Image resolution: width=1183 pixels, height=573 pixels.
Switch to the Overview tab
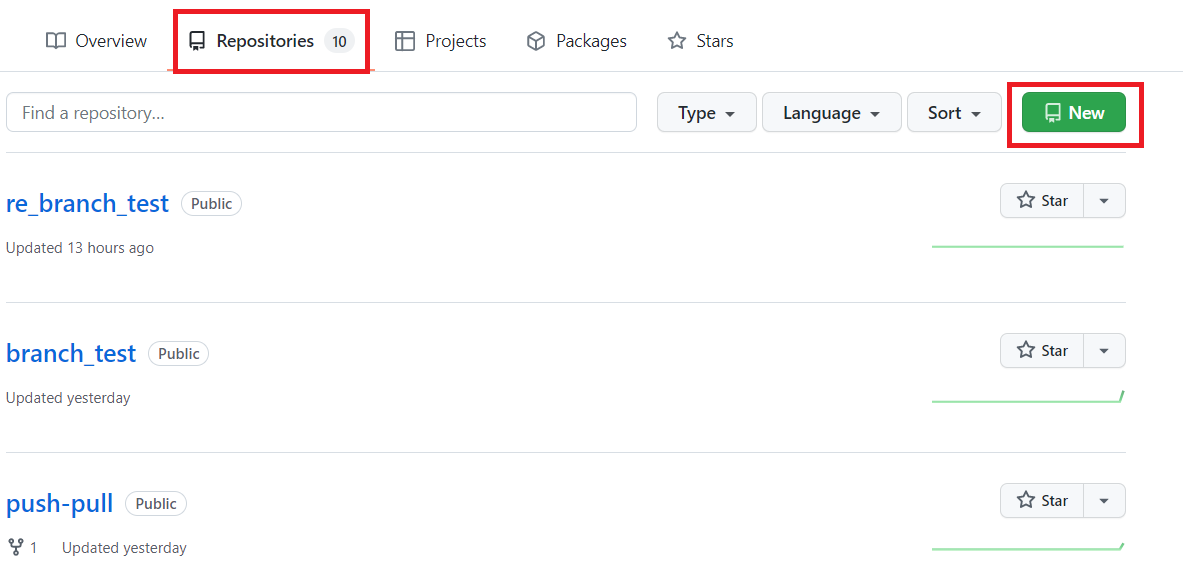[97, 41]
